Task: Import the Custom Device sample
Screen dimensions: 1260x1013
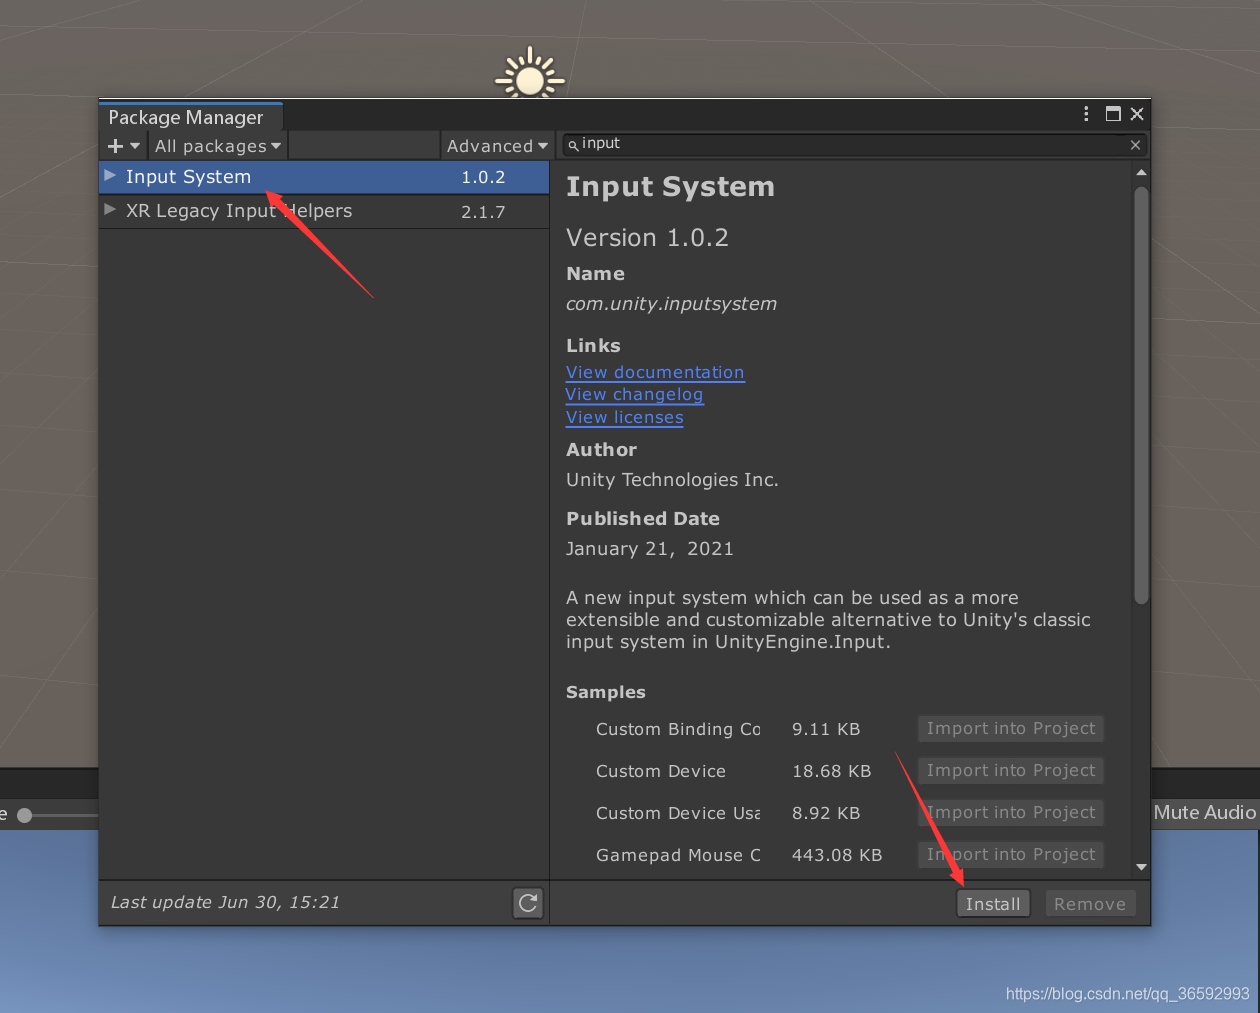Action: click(1010, 771)
